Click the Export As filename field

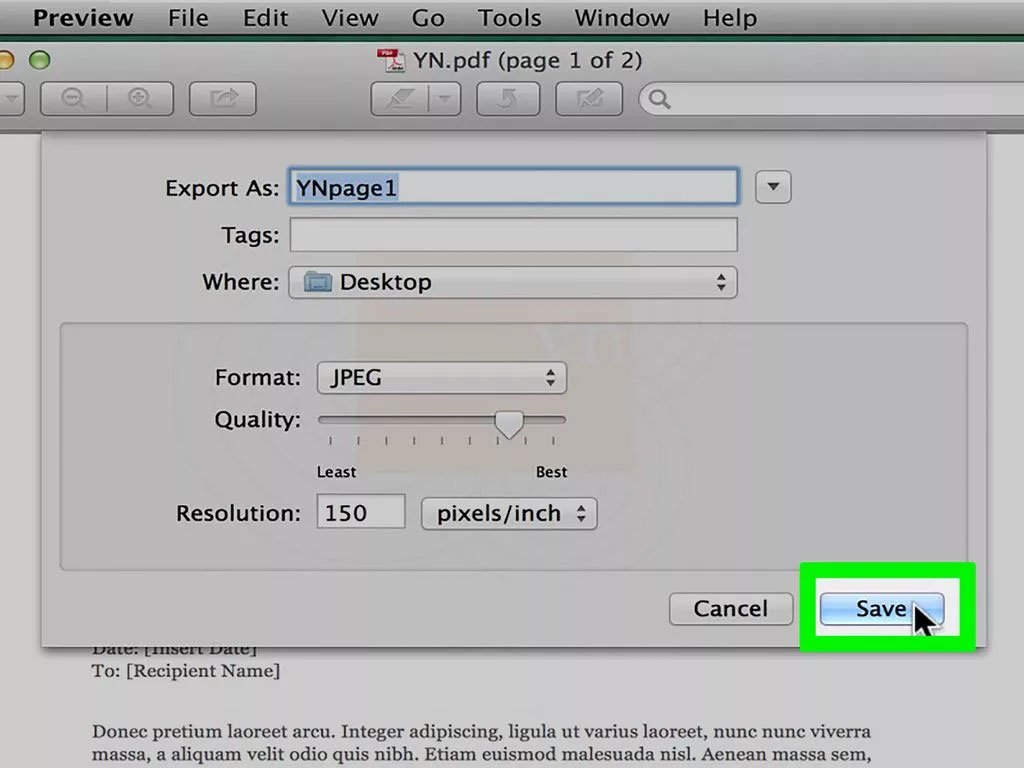point(514,187)
